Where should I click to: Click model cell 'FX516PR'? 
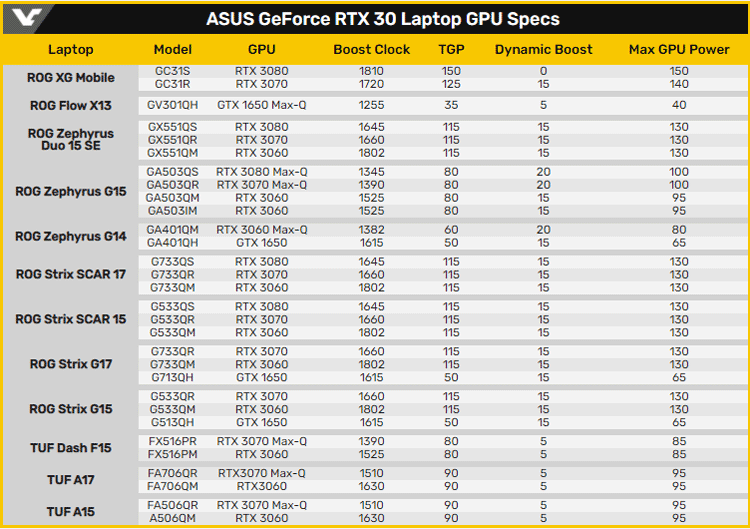pyautogui.click(x=173, y=441)
